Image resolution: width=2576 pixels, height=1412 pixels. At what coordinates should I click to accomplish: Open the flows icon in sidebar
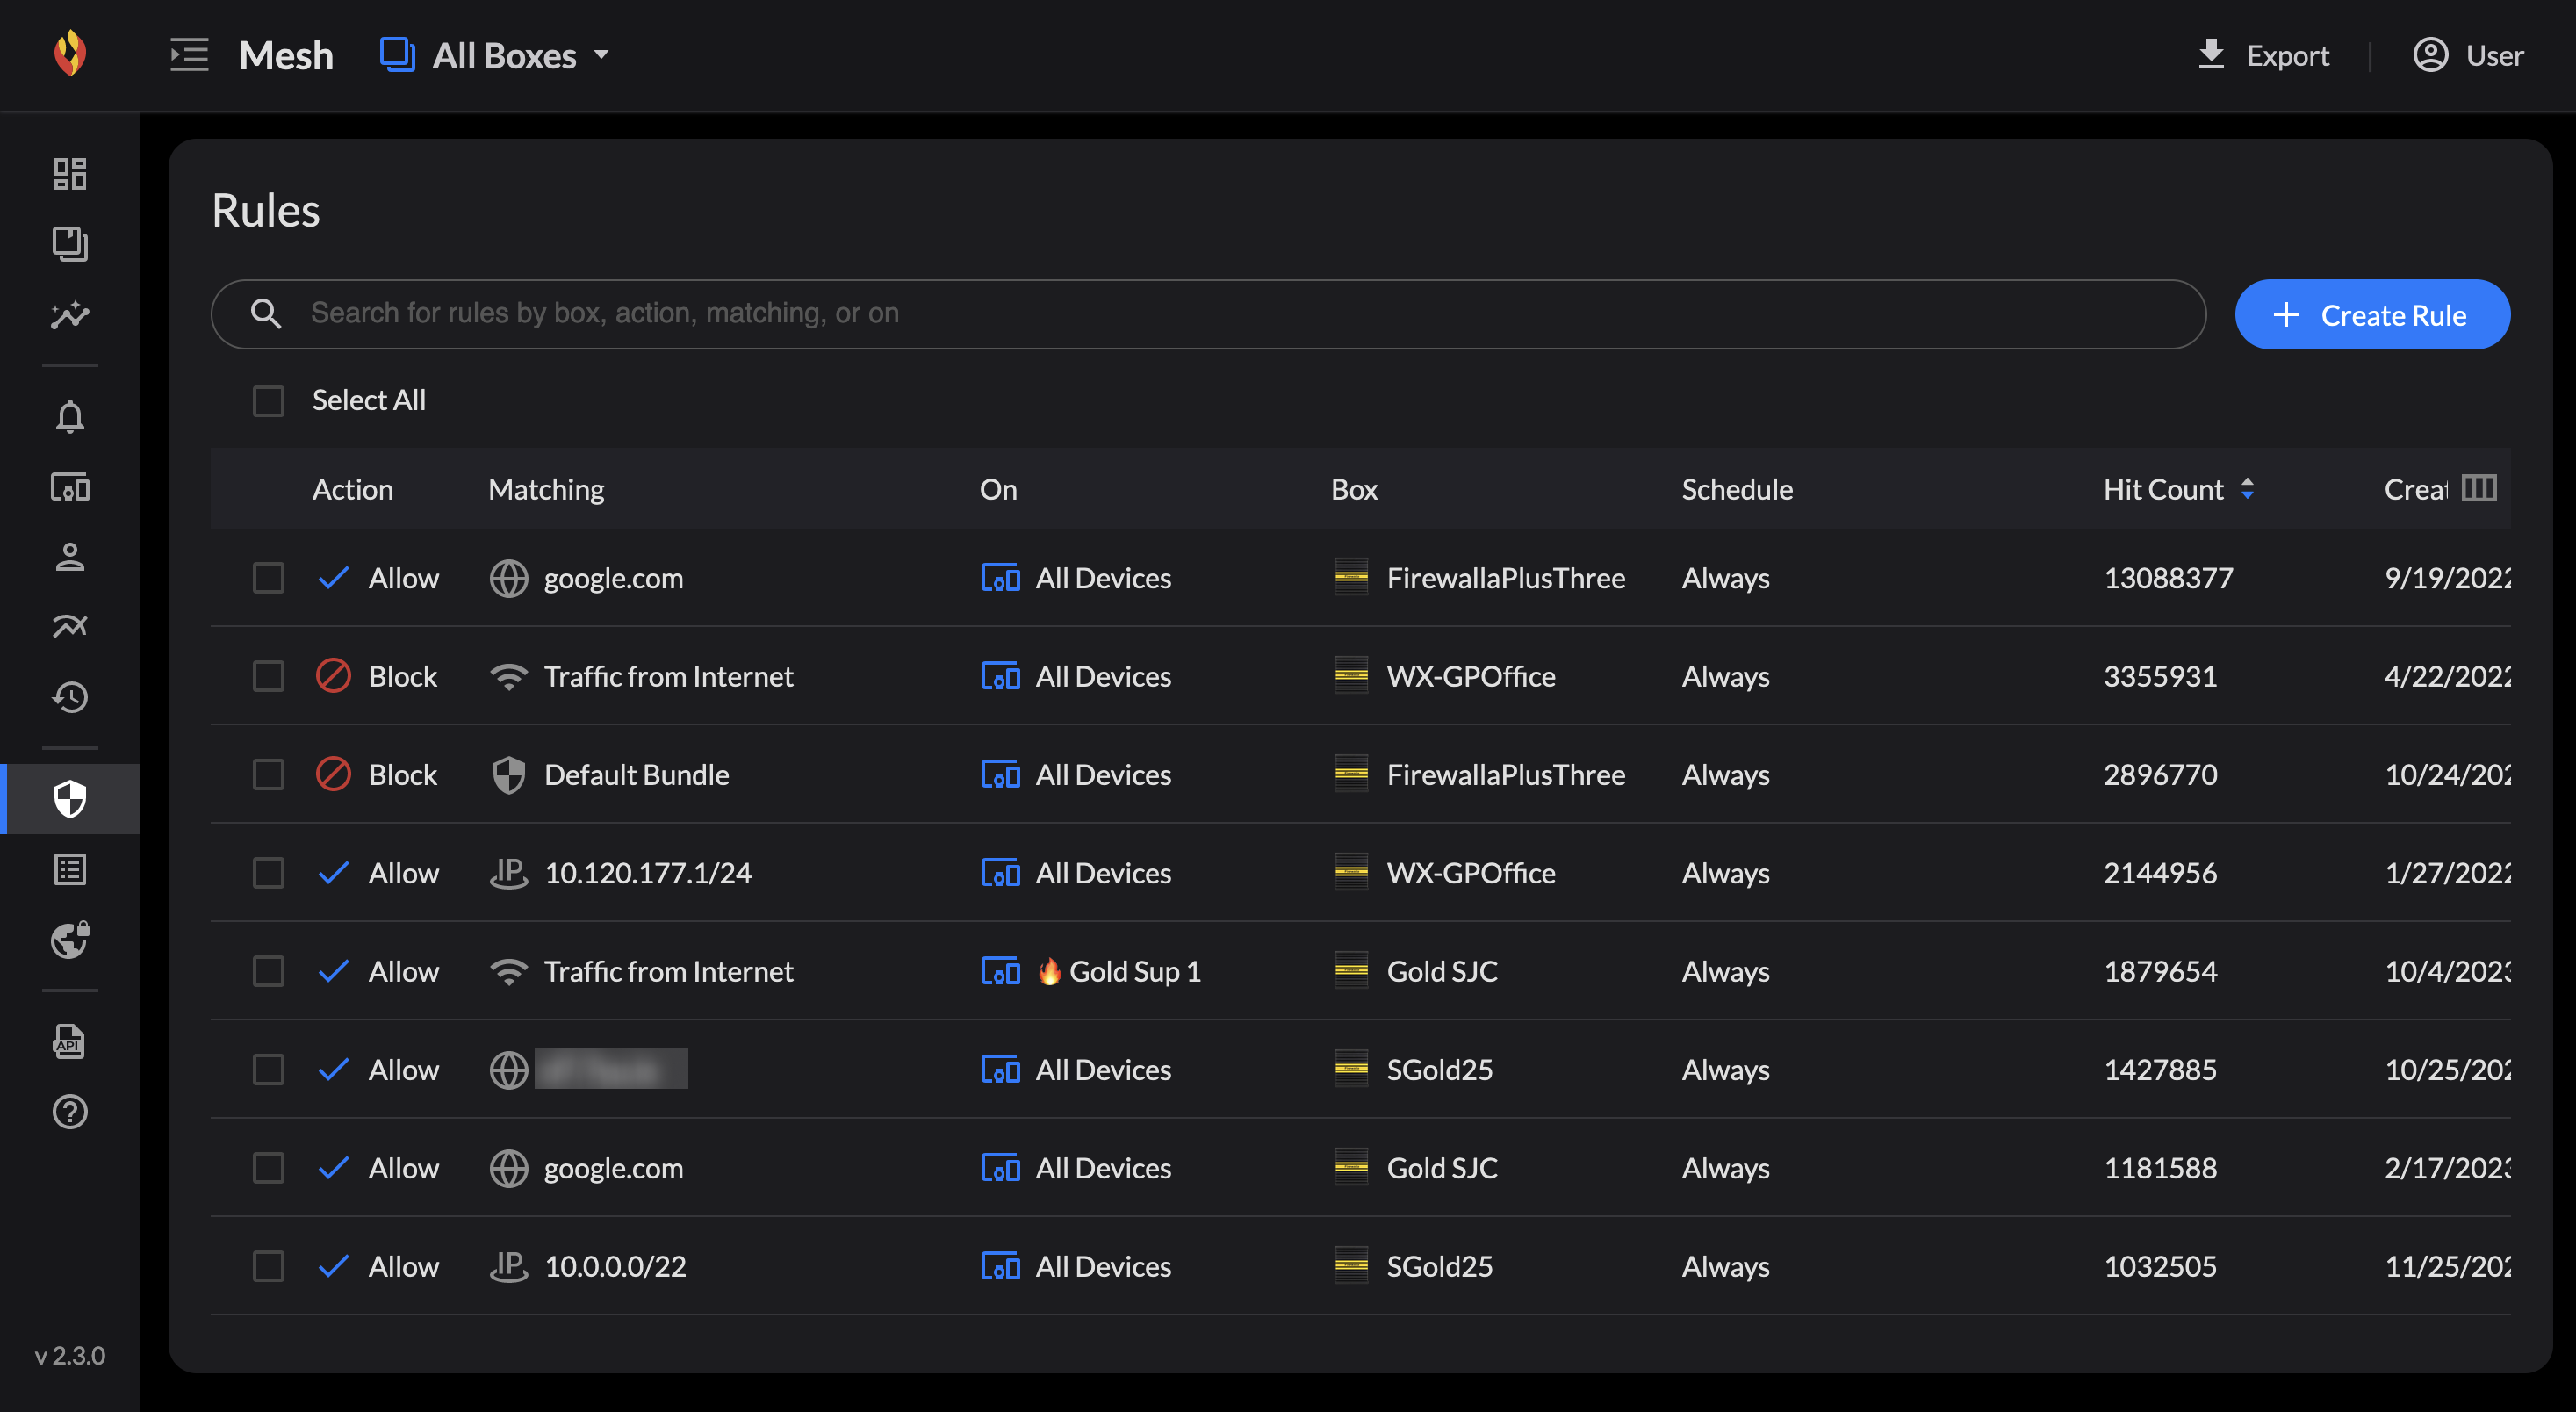click(70, 627)
